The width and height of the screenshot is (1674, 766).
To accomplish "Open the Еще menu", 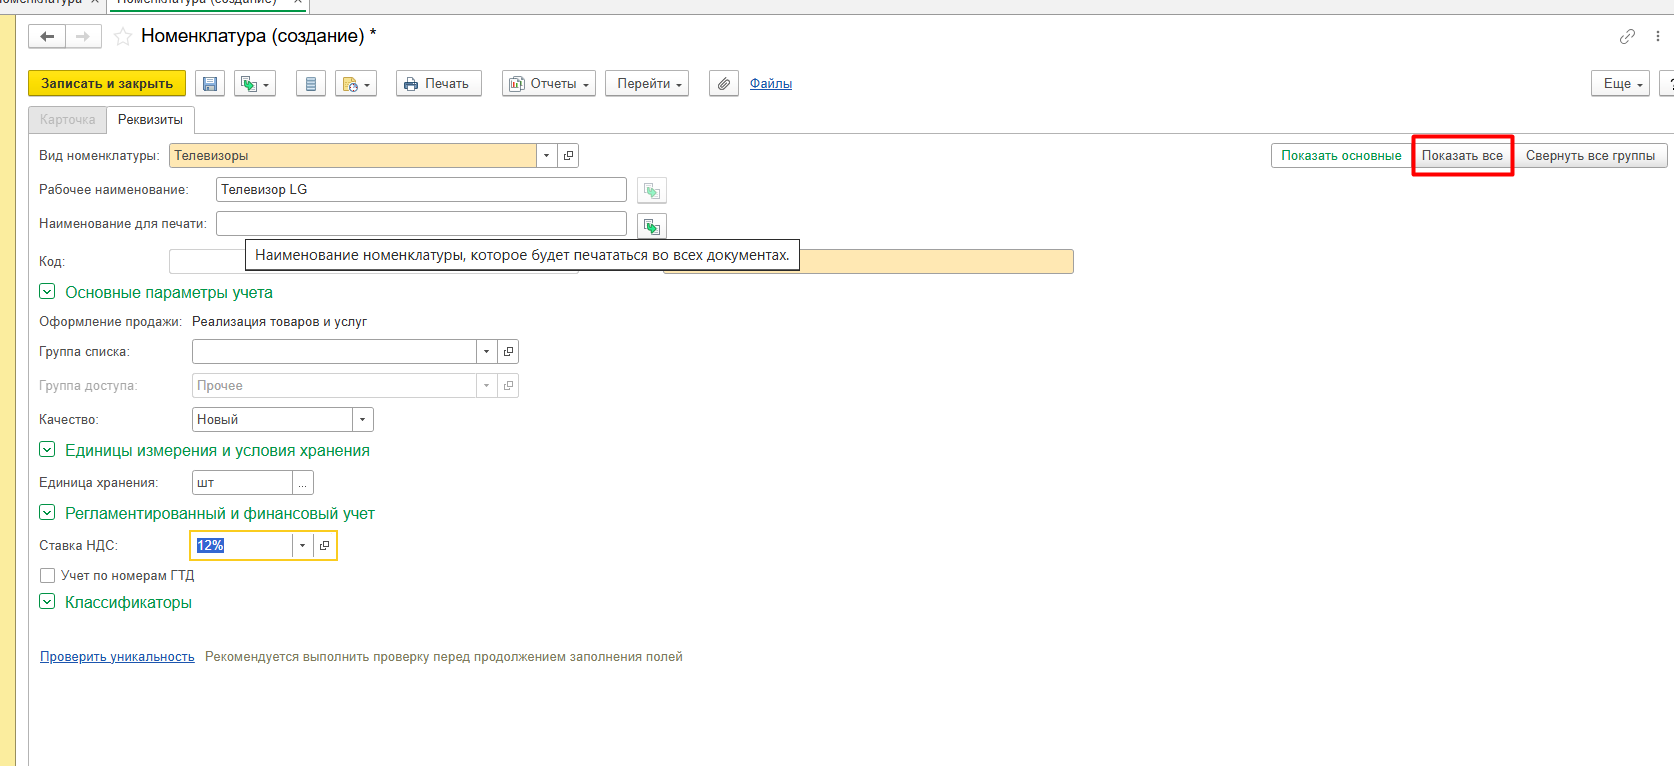I will pyautogui.click(x=1620, y=84).
